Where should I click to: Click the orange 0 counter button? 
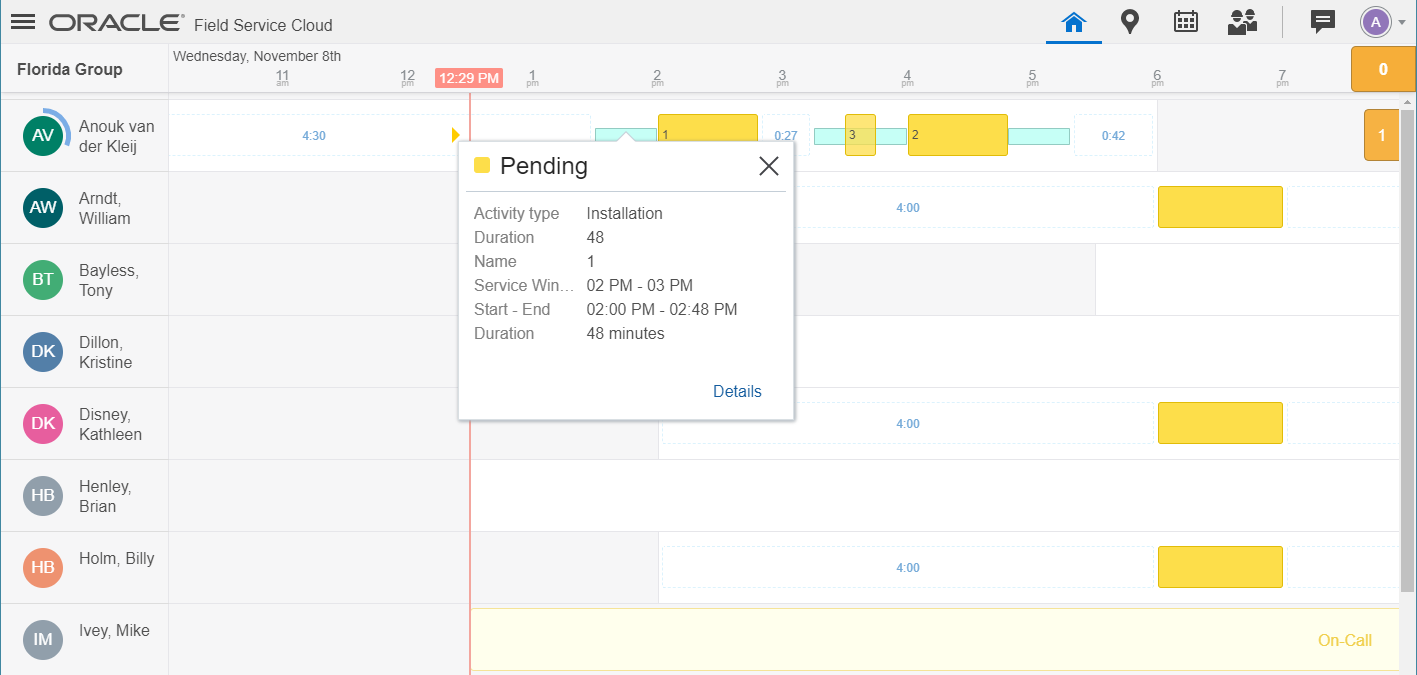[1383, 69]
